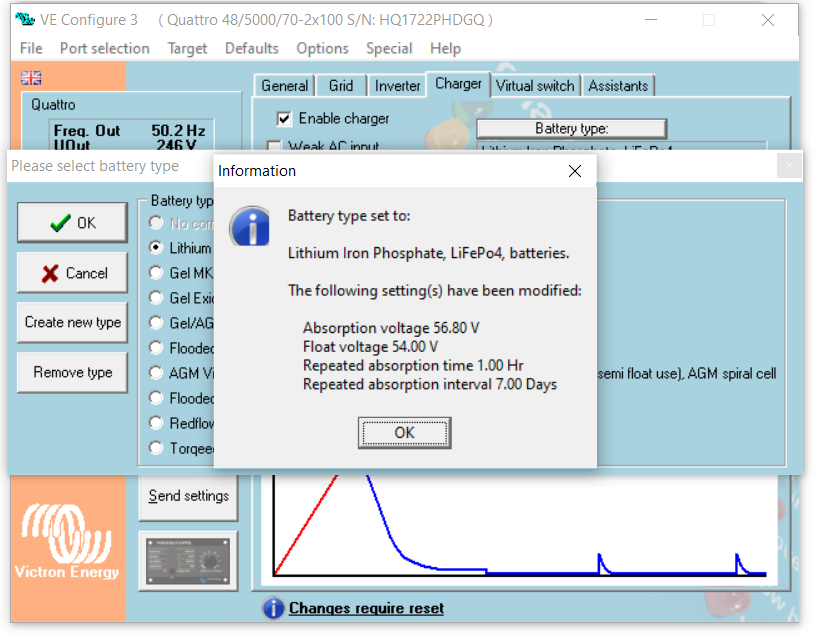Select the Redflow battery radio option
Screen dimensions: 816x638
point(156,423)
